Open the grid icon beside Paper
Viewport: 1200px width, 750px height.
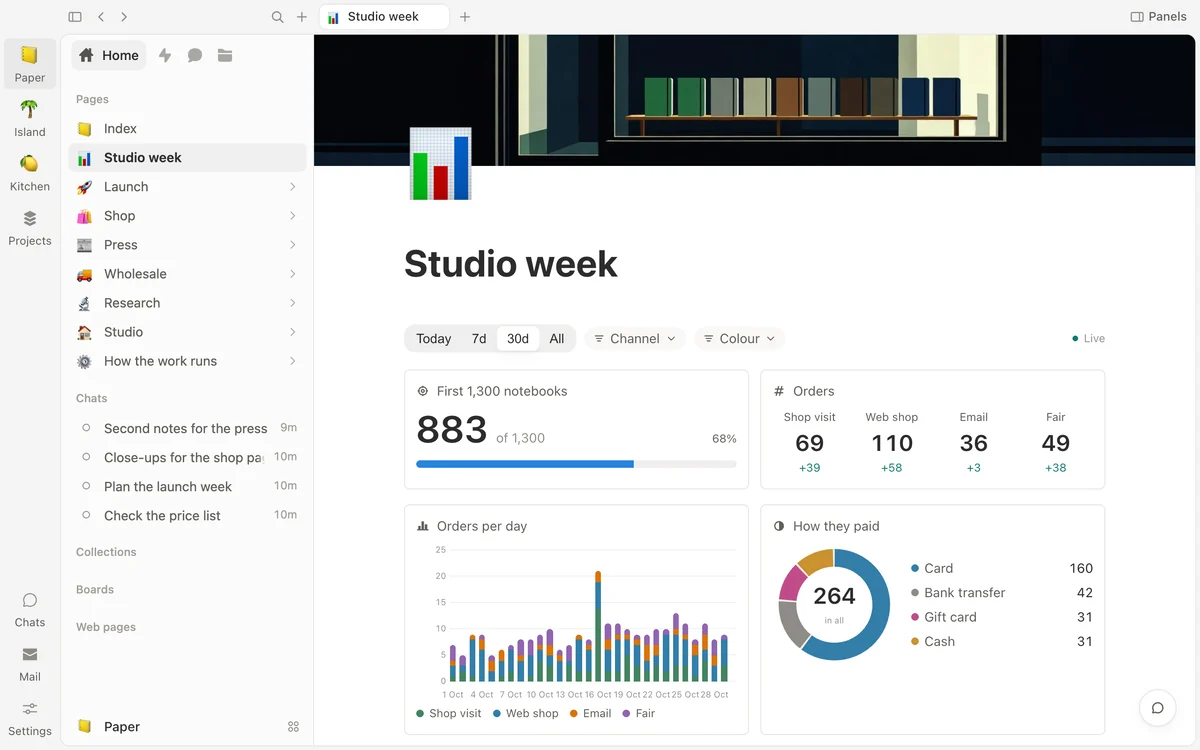pos(293,727)
